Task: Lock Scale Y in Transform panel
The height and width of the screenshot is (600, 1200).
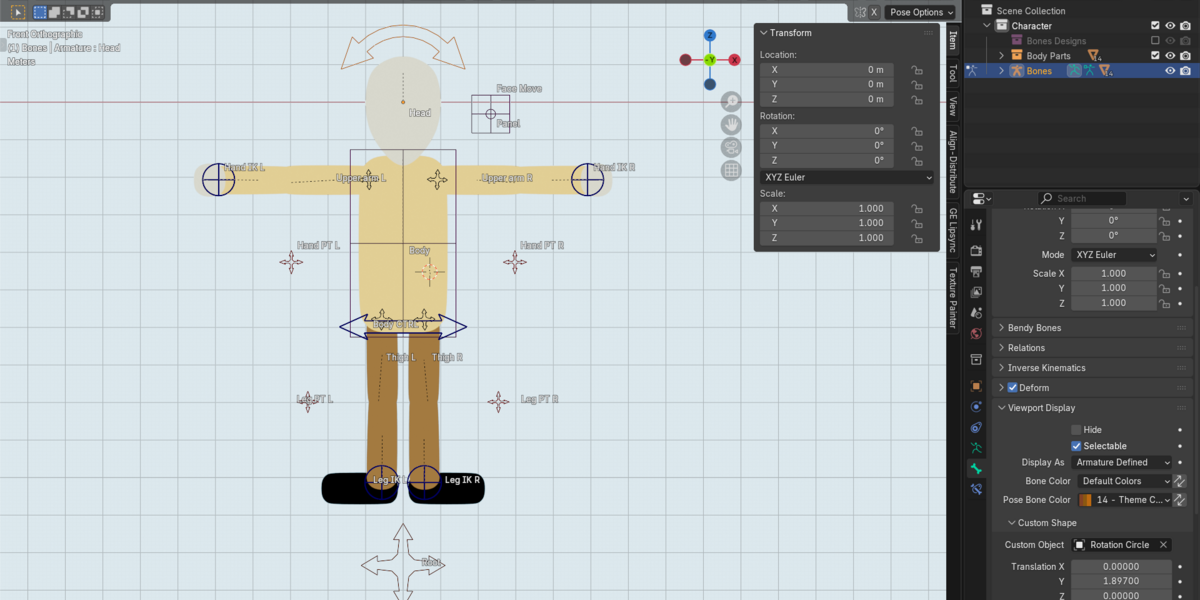Action: [916, 223]
